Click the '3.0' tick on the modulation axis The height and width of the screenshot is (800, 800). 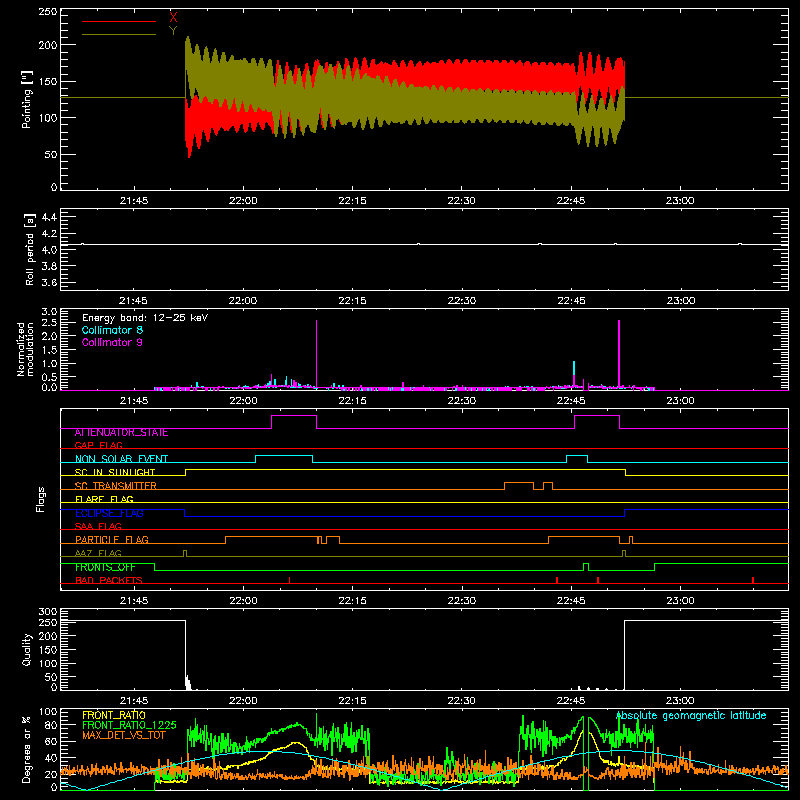click(x=49, y=312)
